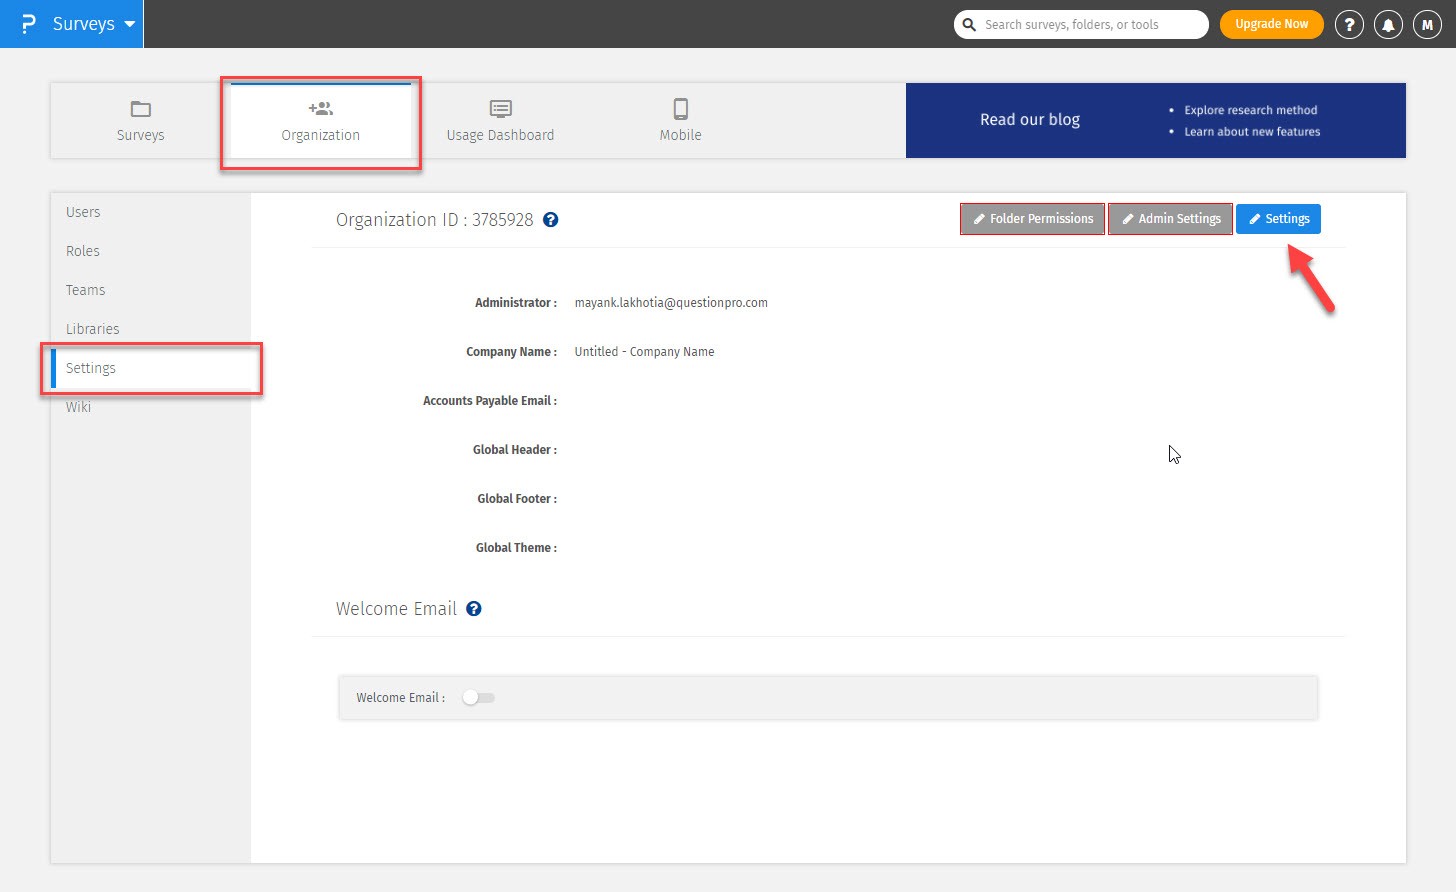Click the Organization people icon

click(321, 108)
